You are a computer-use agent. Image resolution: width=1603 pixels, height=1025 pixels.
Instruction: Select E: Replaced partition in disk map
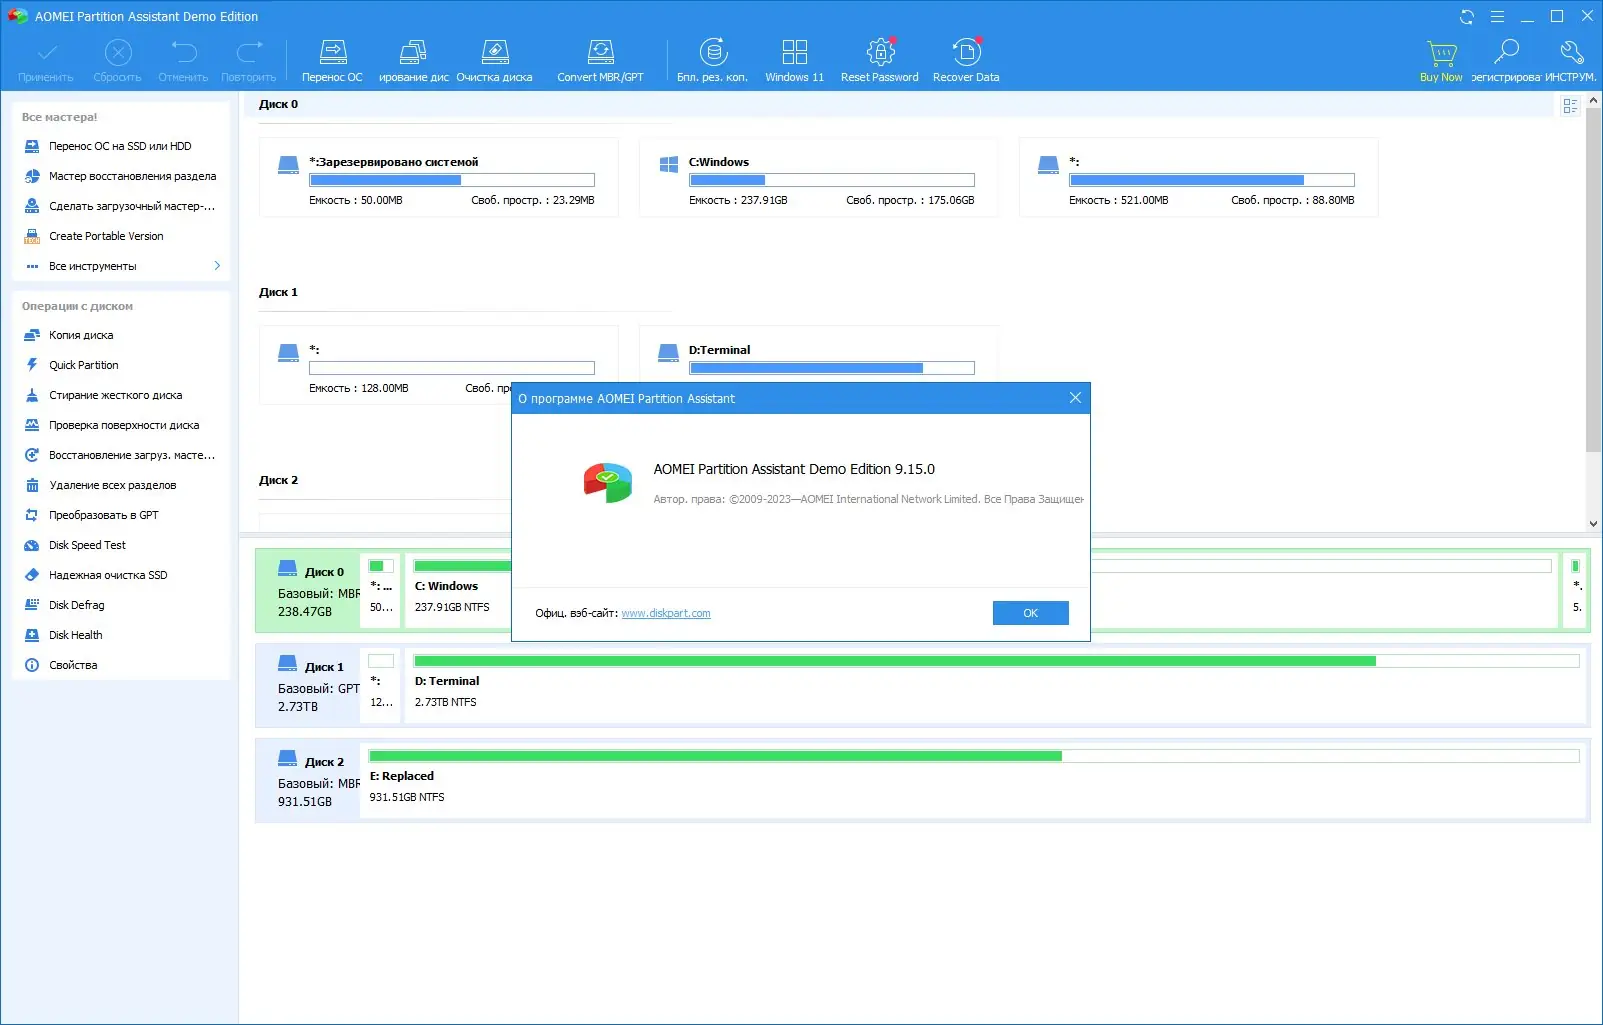(x=974, y=781)
